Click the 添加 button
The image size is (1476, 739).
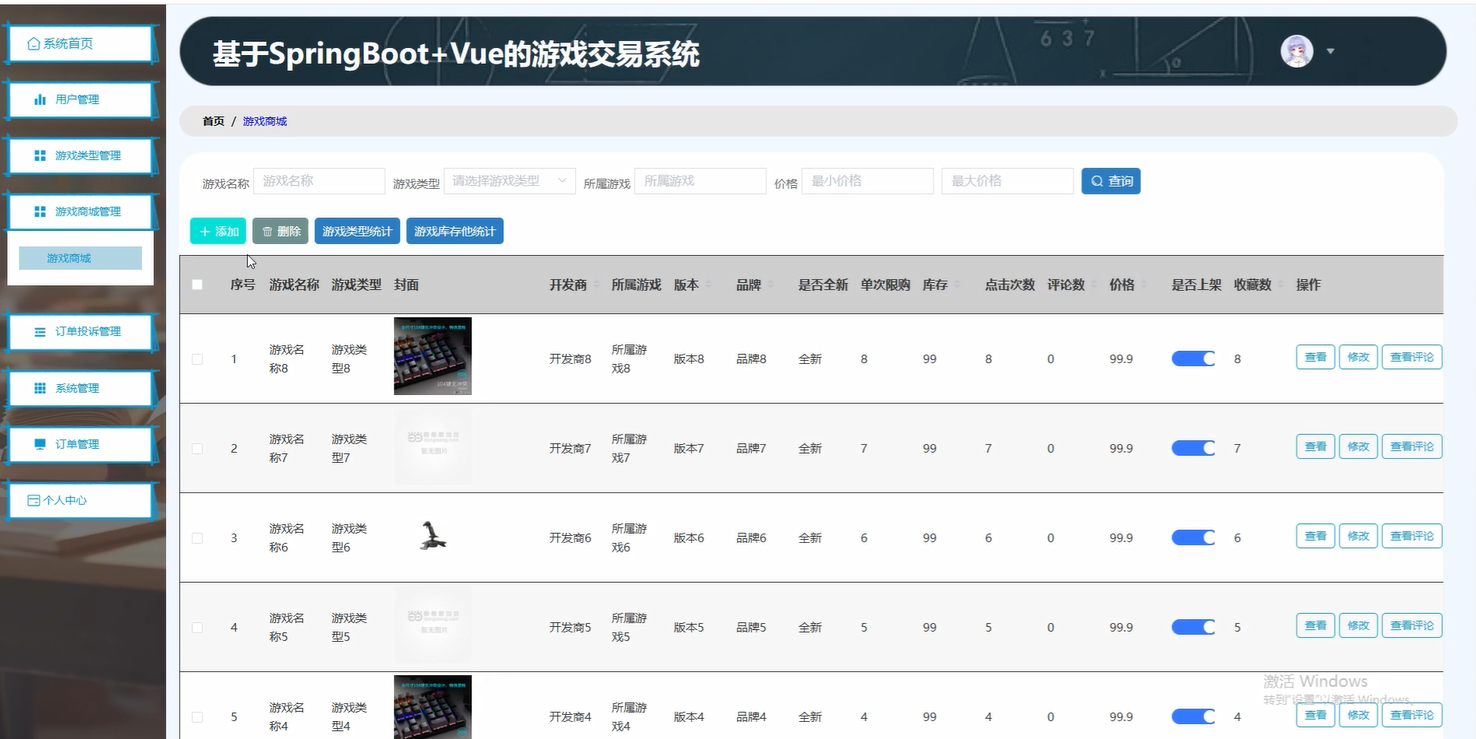pos(218,231)
